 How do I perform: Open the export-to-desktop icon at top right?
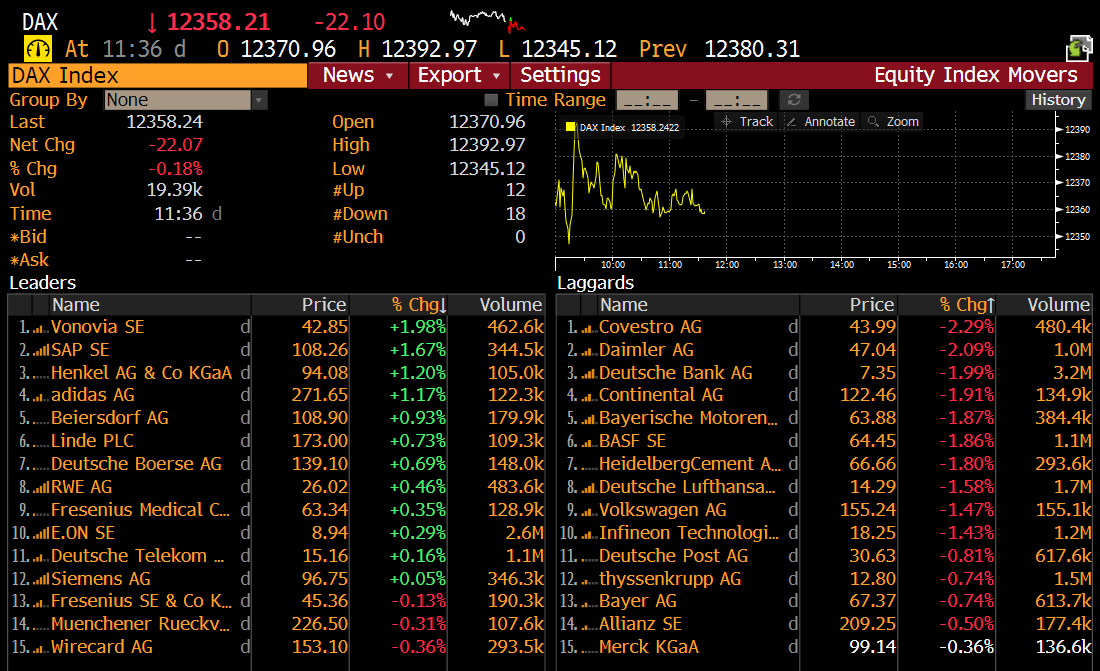1079,48
